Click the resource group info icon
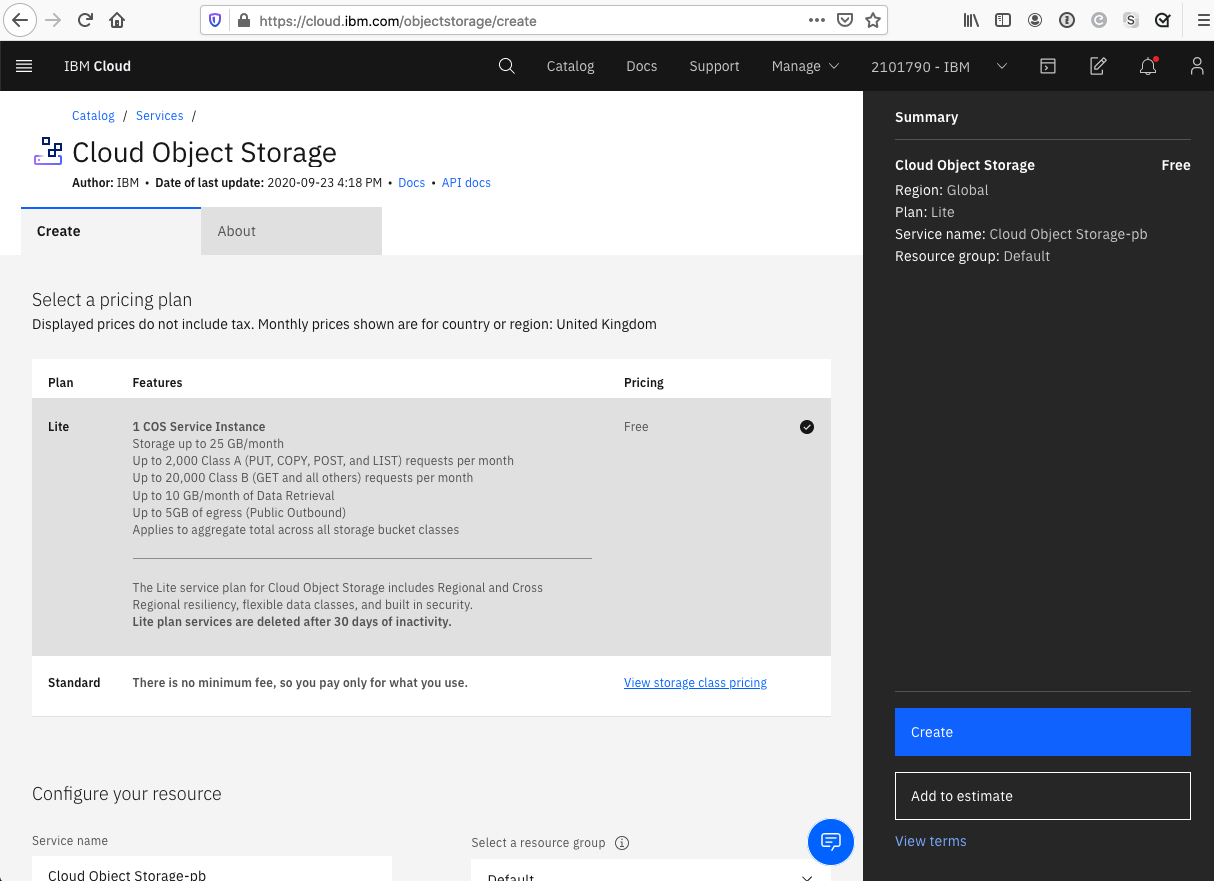The height and width of the screenshot is (881, 1214). 622,843
